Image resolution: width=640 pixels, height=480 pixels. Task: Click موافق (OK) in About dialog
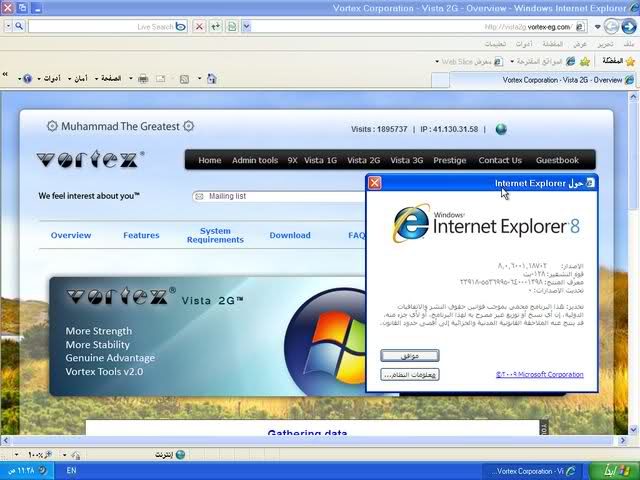tap(410, 356)
